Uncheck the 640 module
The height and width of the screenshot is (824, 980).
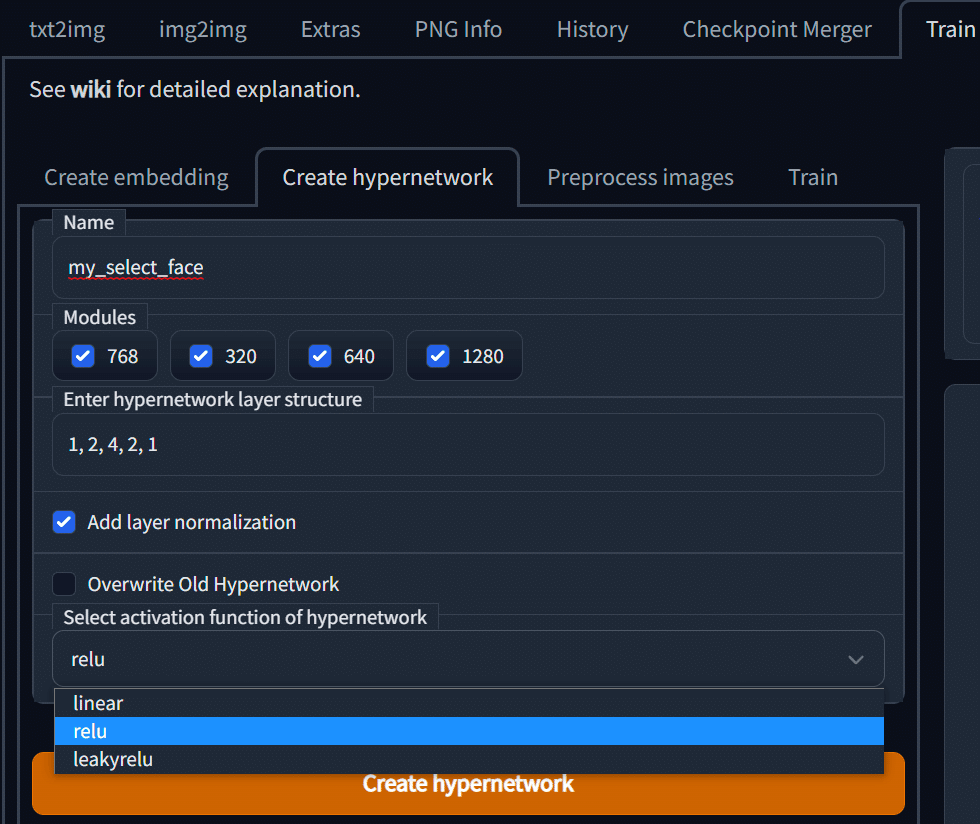coord(319,355)
